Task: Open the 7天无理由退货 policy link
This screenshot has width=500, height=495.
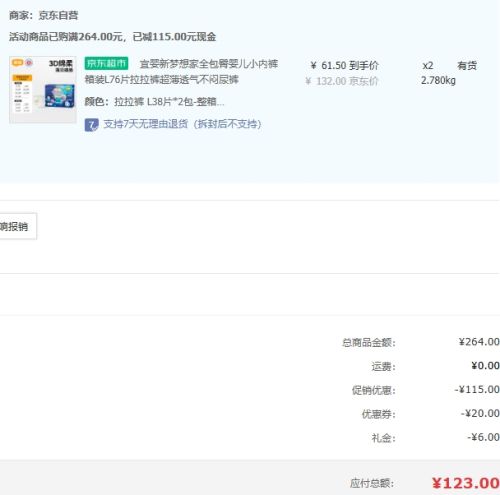Action: pyautogui.click(x=182, y=124)
